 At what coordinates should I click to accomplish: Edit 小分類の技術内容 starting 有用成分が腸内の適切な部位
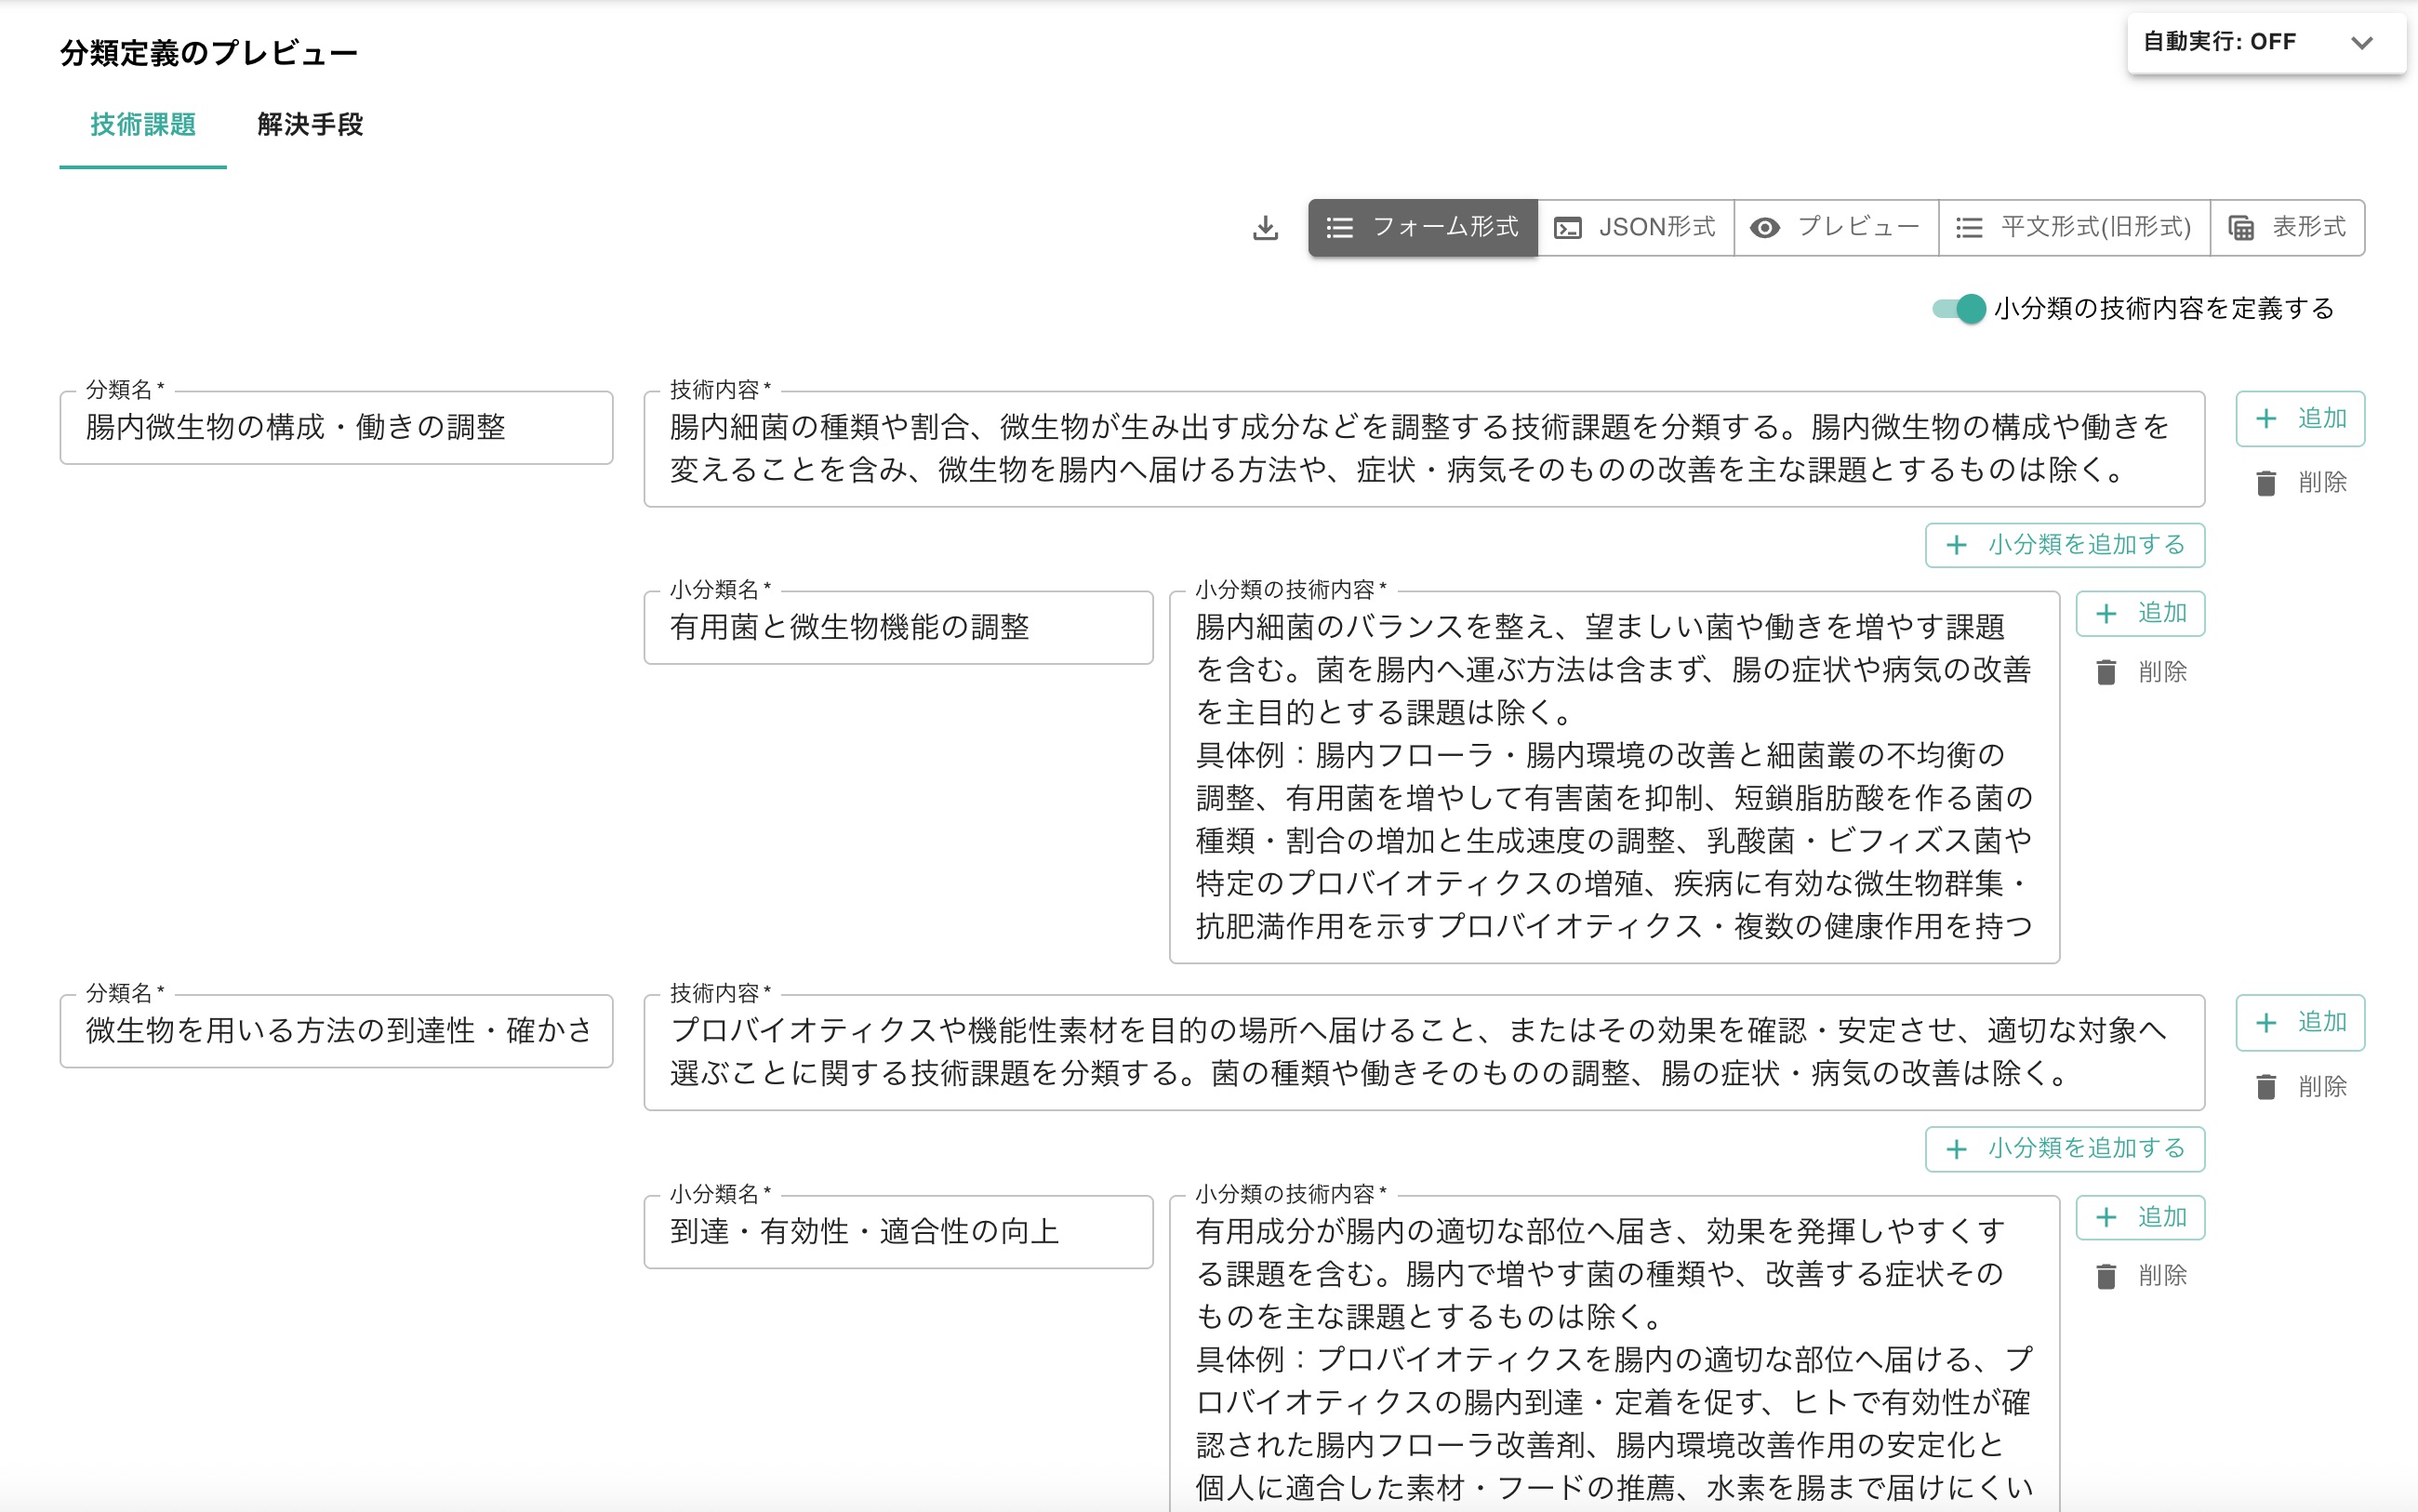click(x=1614, y=1354)
